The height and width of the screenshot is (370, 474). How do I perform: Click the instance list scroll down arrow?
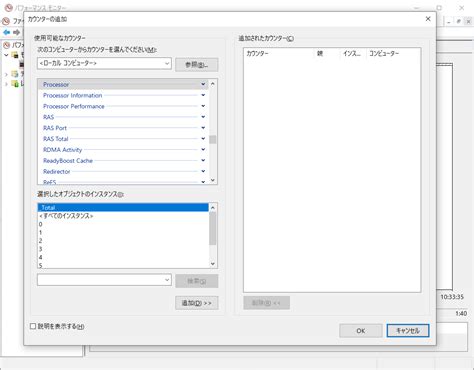pos(213,264)
